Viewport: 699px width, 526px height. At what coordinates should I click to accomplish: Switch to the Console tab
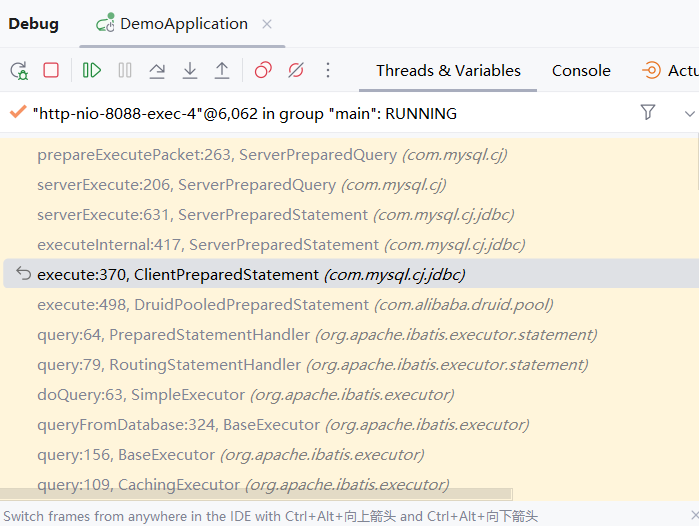click(581, 71)
